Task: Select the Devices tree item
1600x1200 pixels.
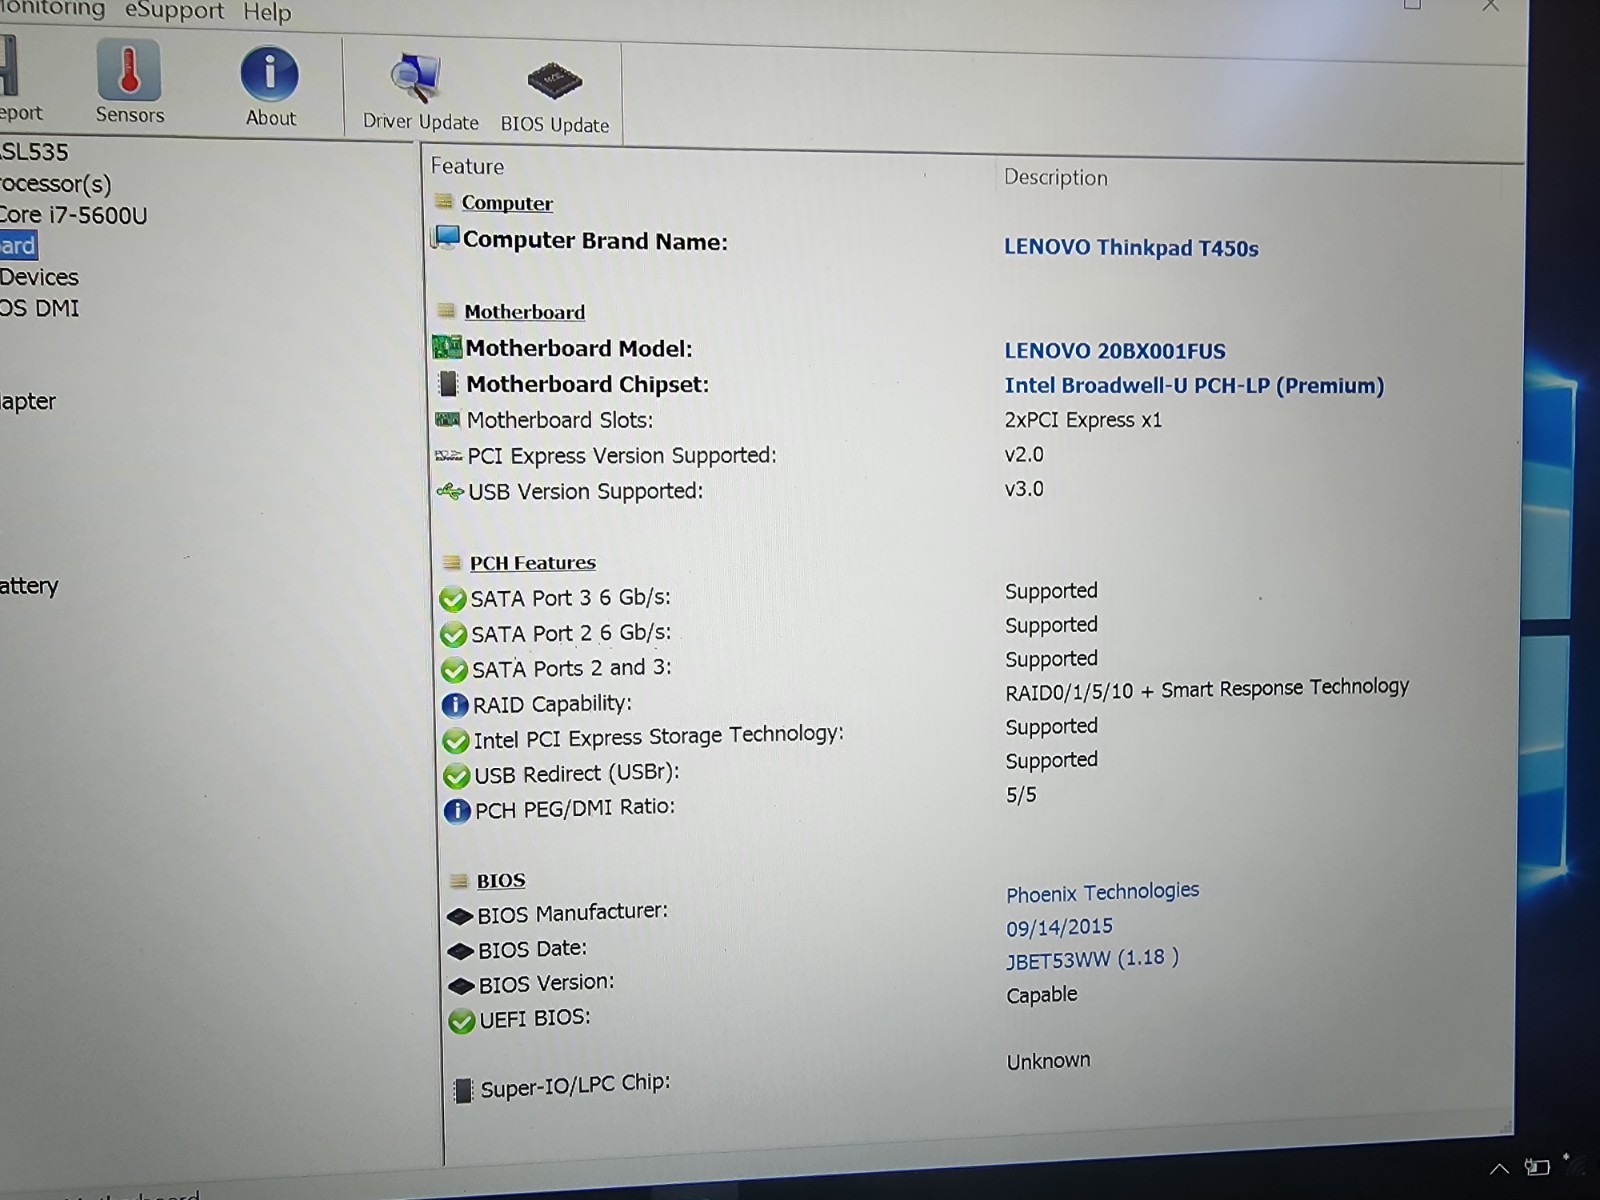Action: coord(39,277)
